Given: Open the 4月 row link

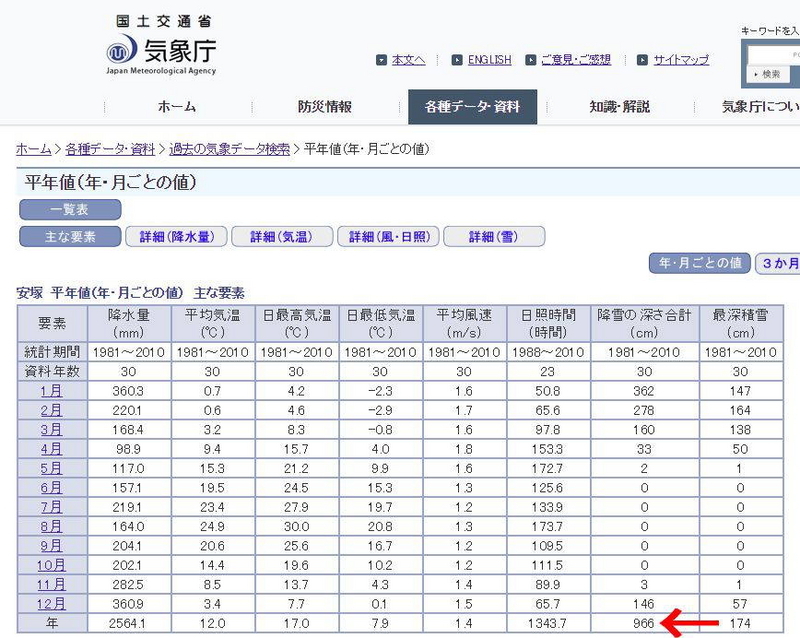Looking at the screenshot, I should click(x=52, y=449).
